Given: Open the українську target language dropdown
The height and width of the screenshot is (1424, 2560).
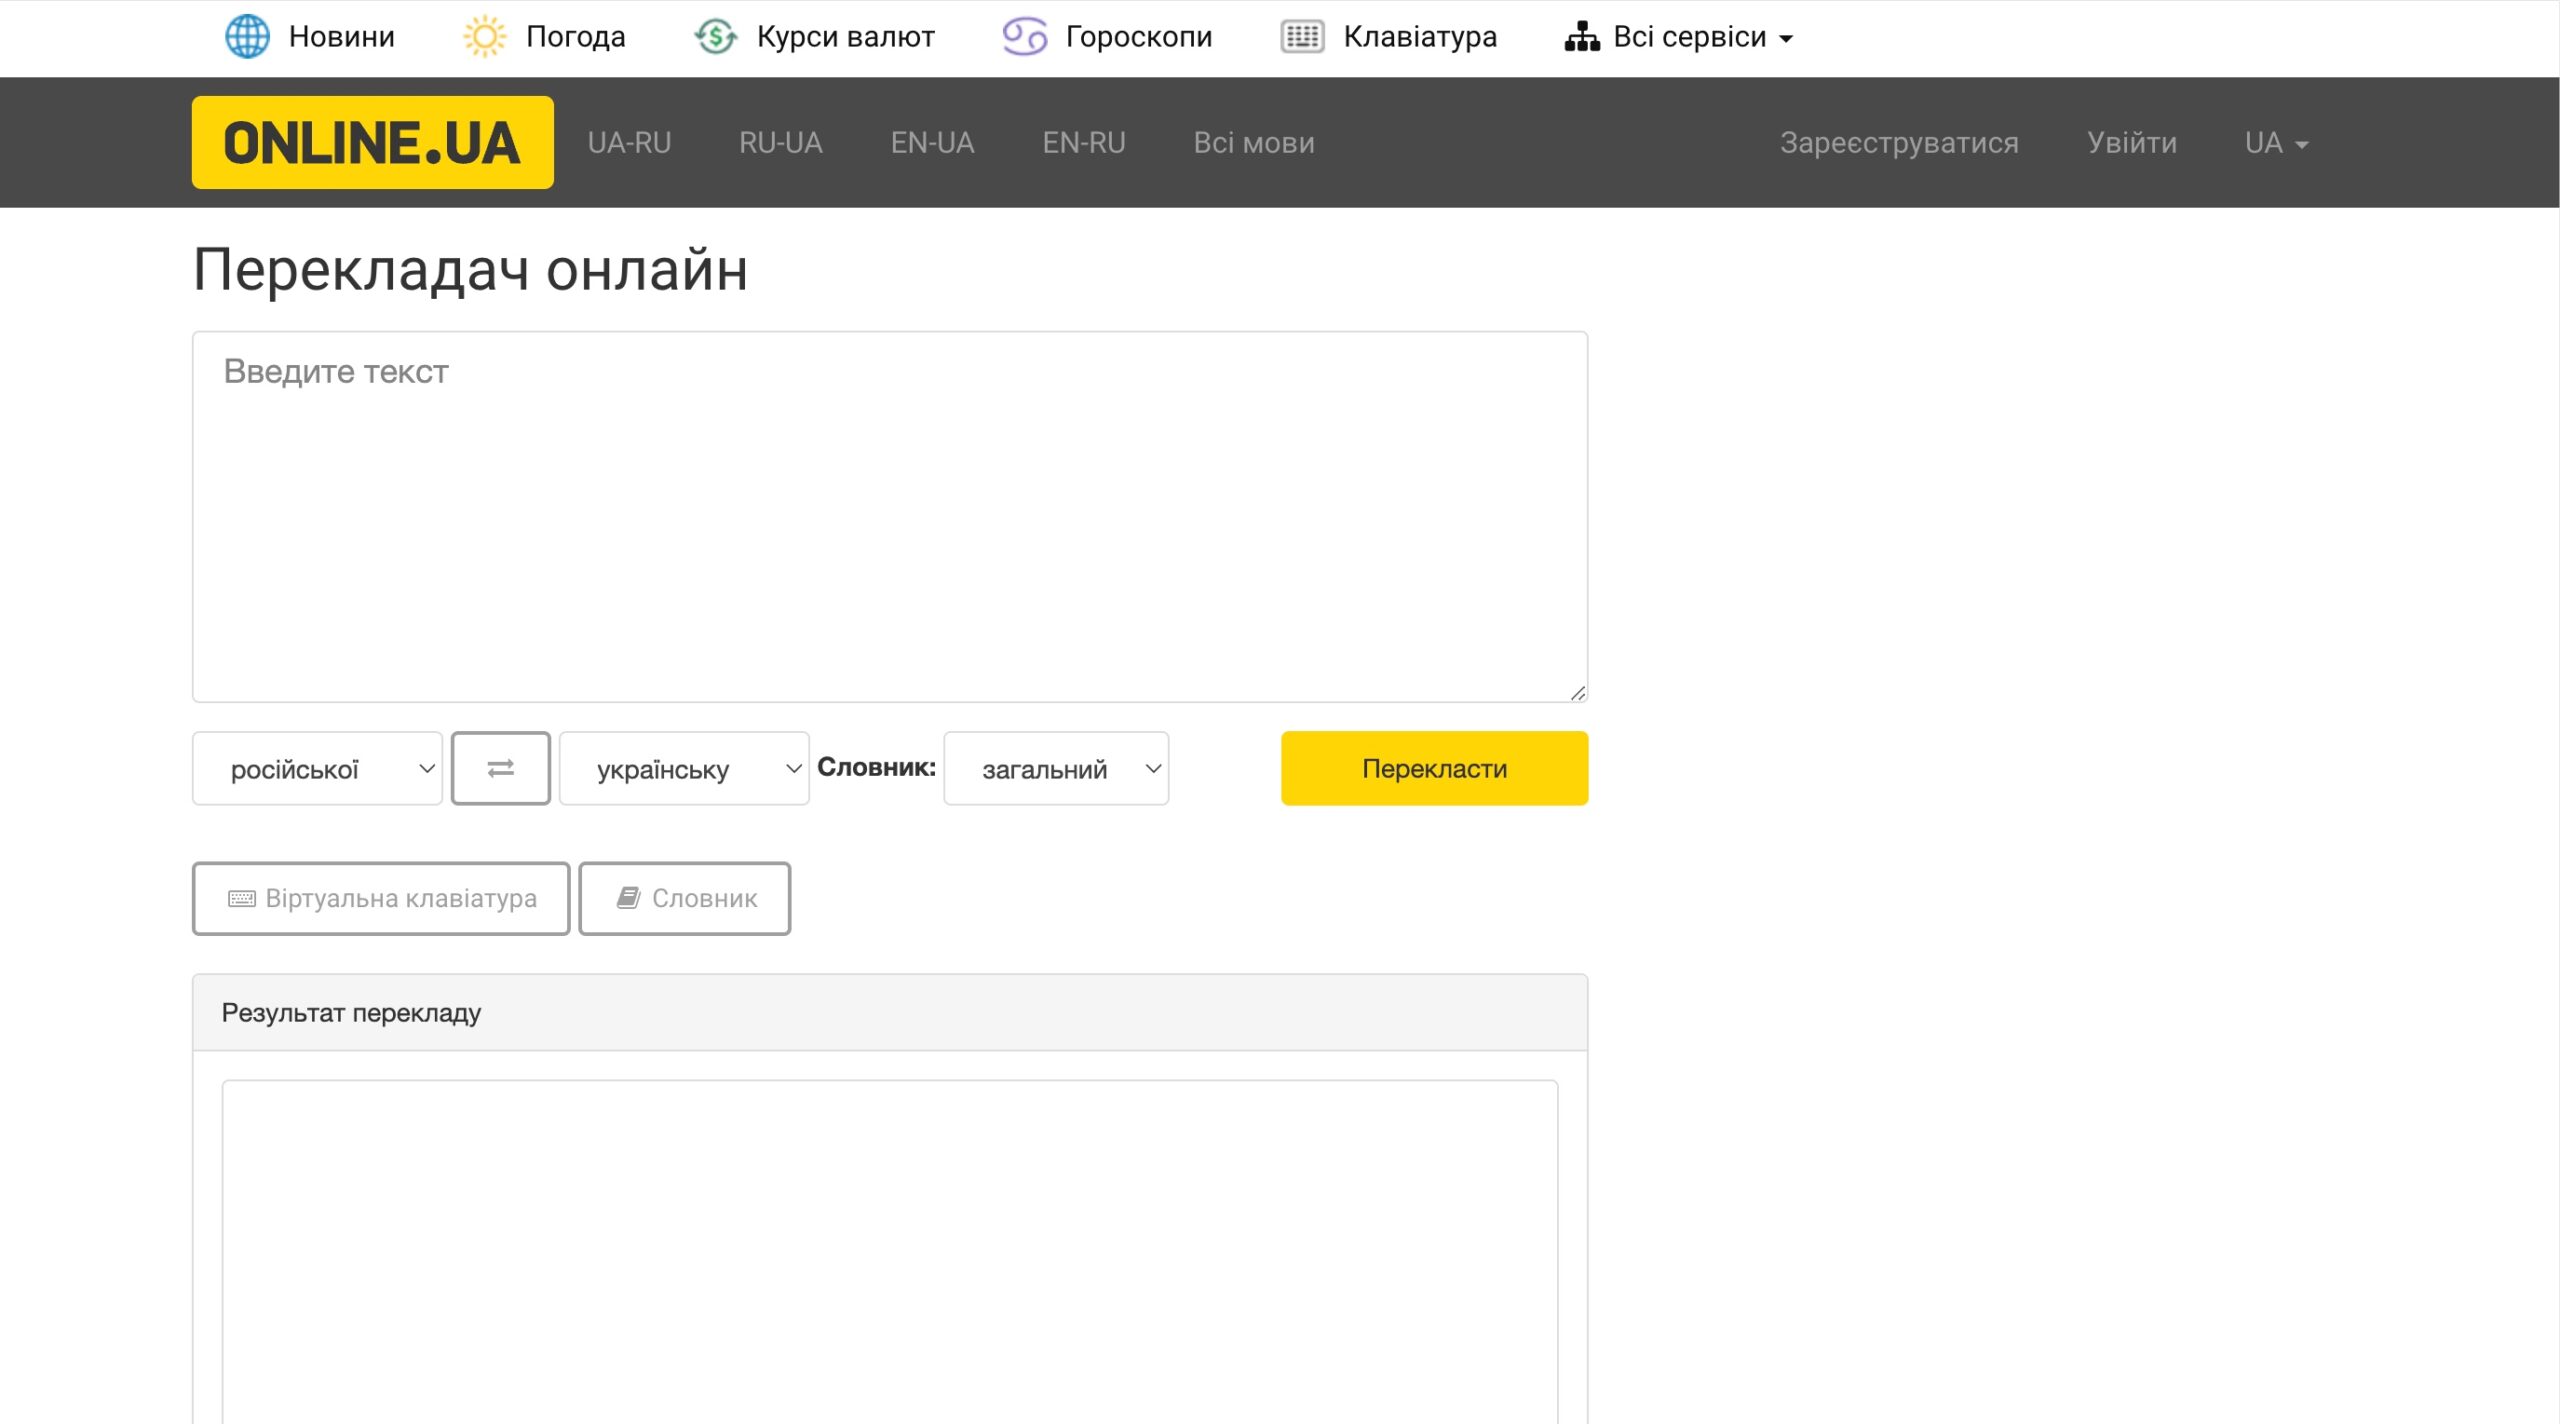Looking at the screenshot, I should click(x=684, y=768).
